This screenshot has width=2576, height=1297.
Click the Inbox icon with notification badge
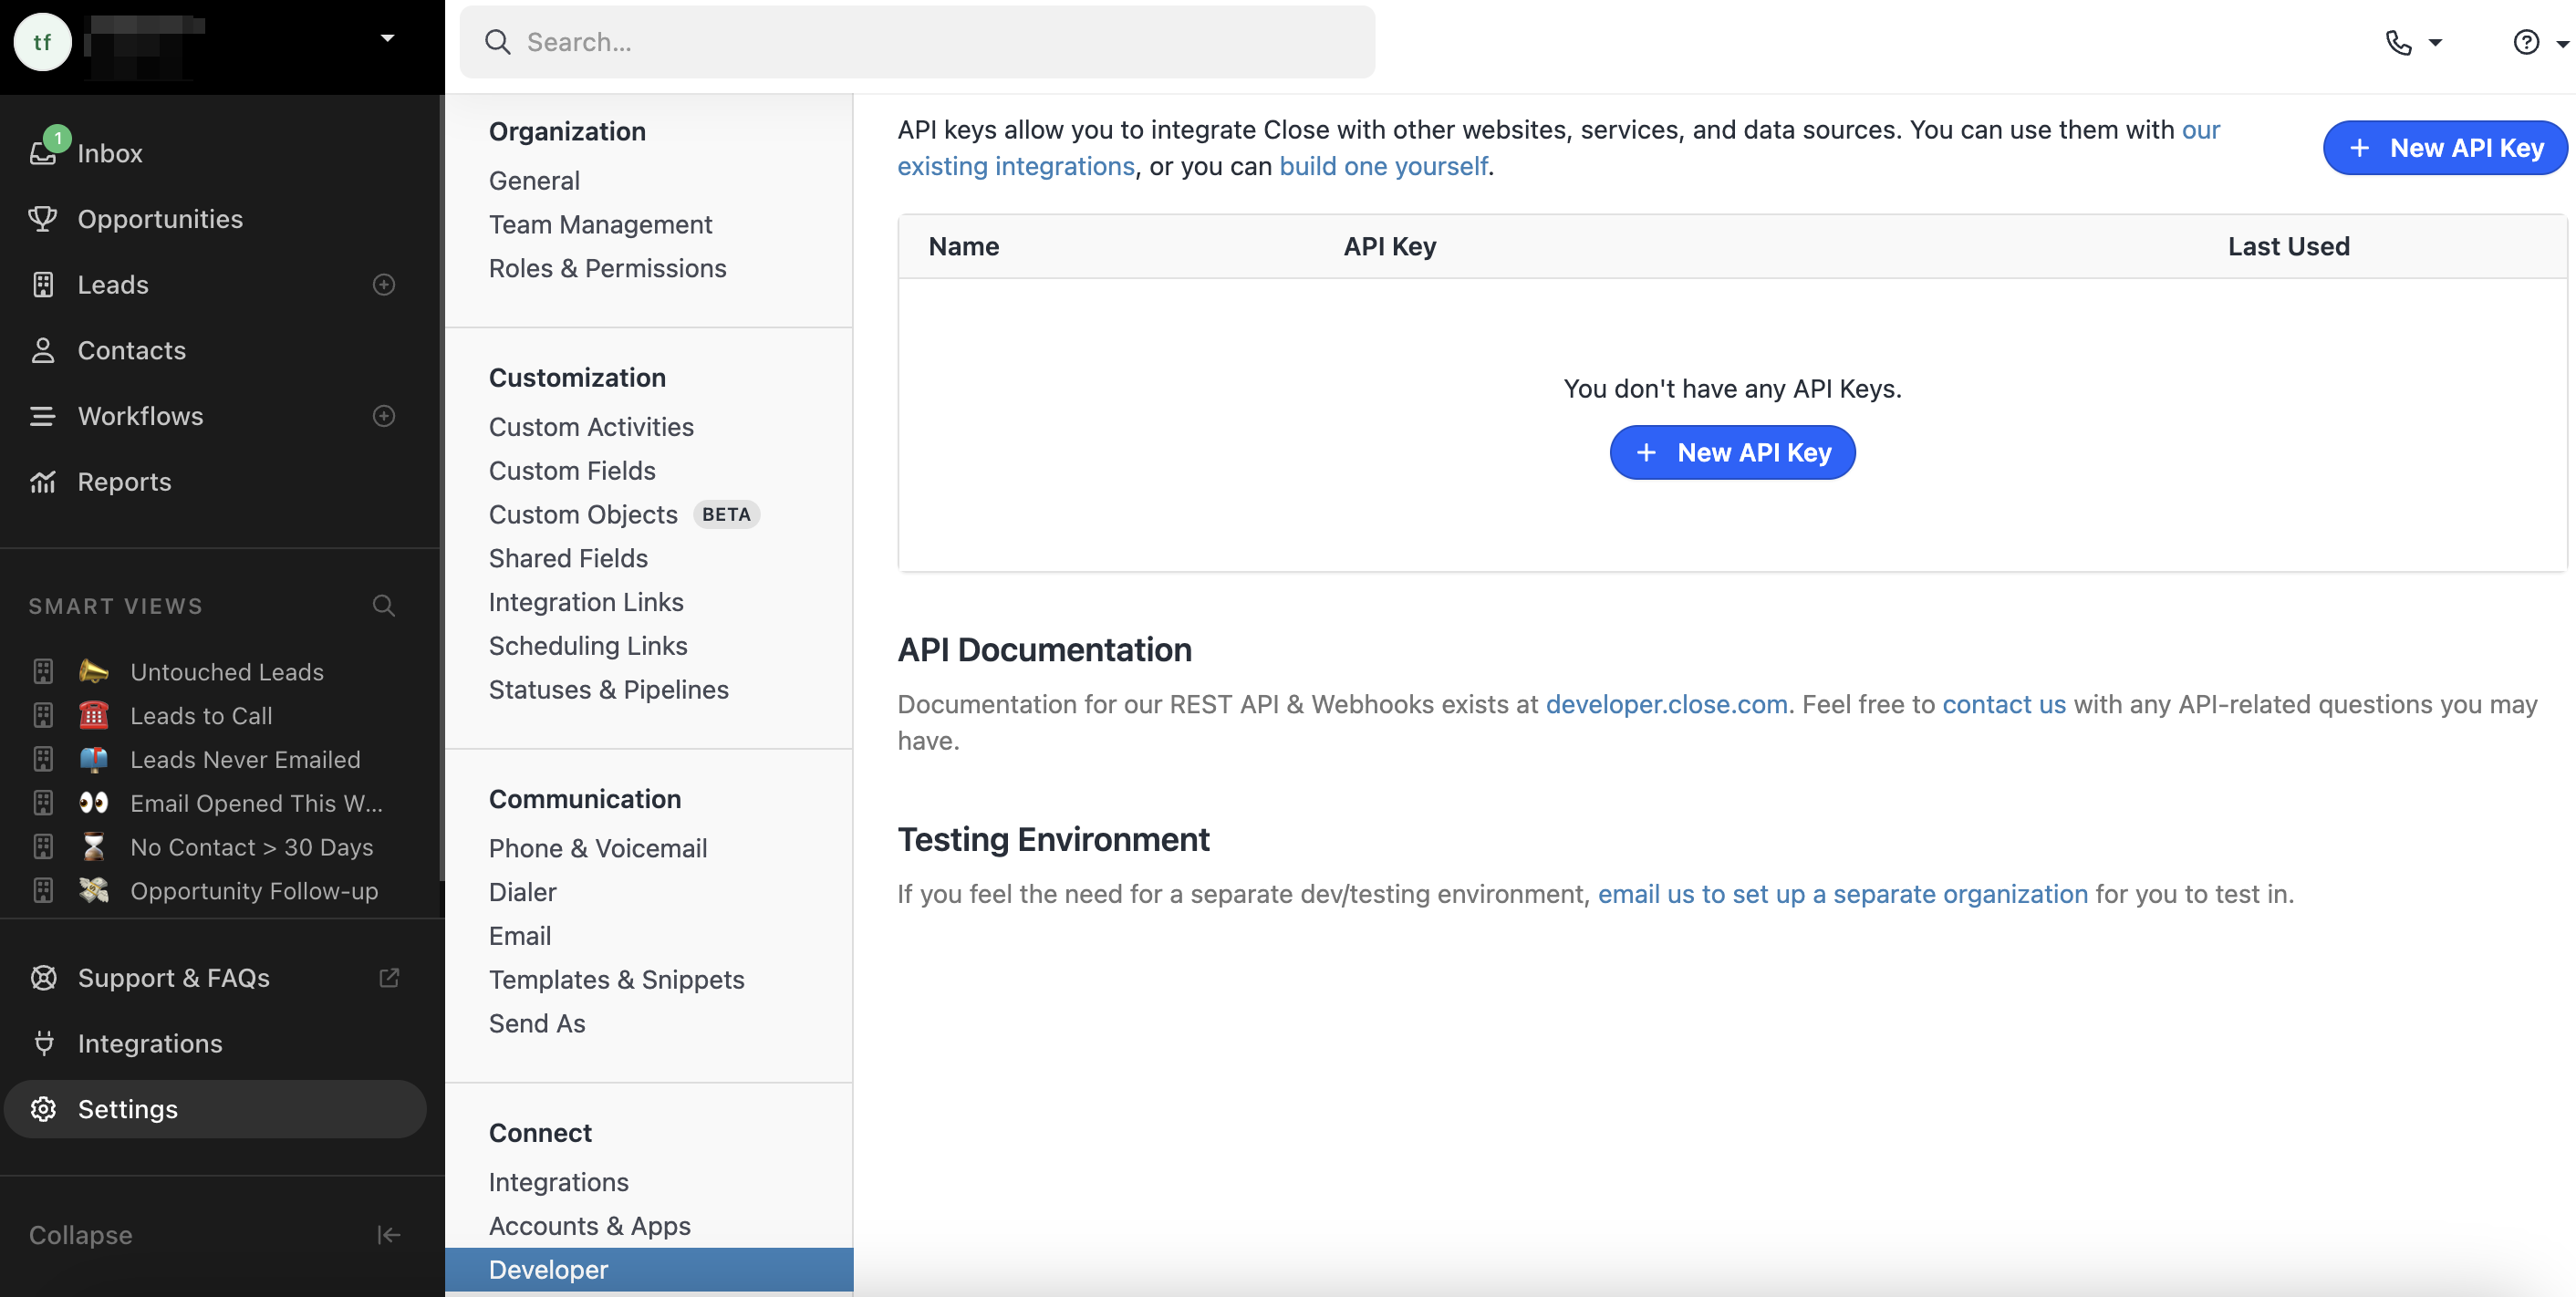(43, 151)
